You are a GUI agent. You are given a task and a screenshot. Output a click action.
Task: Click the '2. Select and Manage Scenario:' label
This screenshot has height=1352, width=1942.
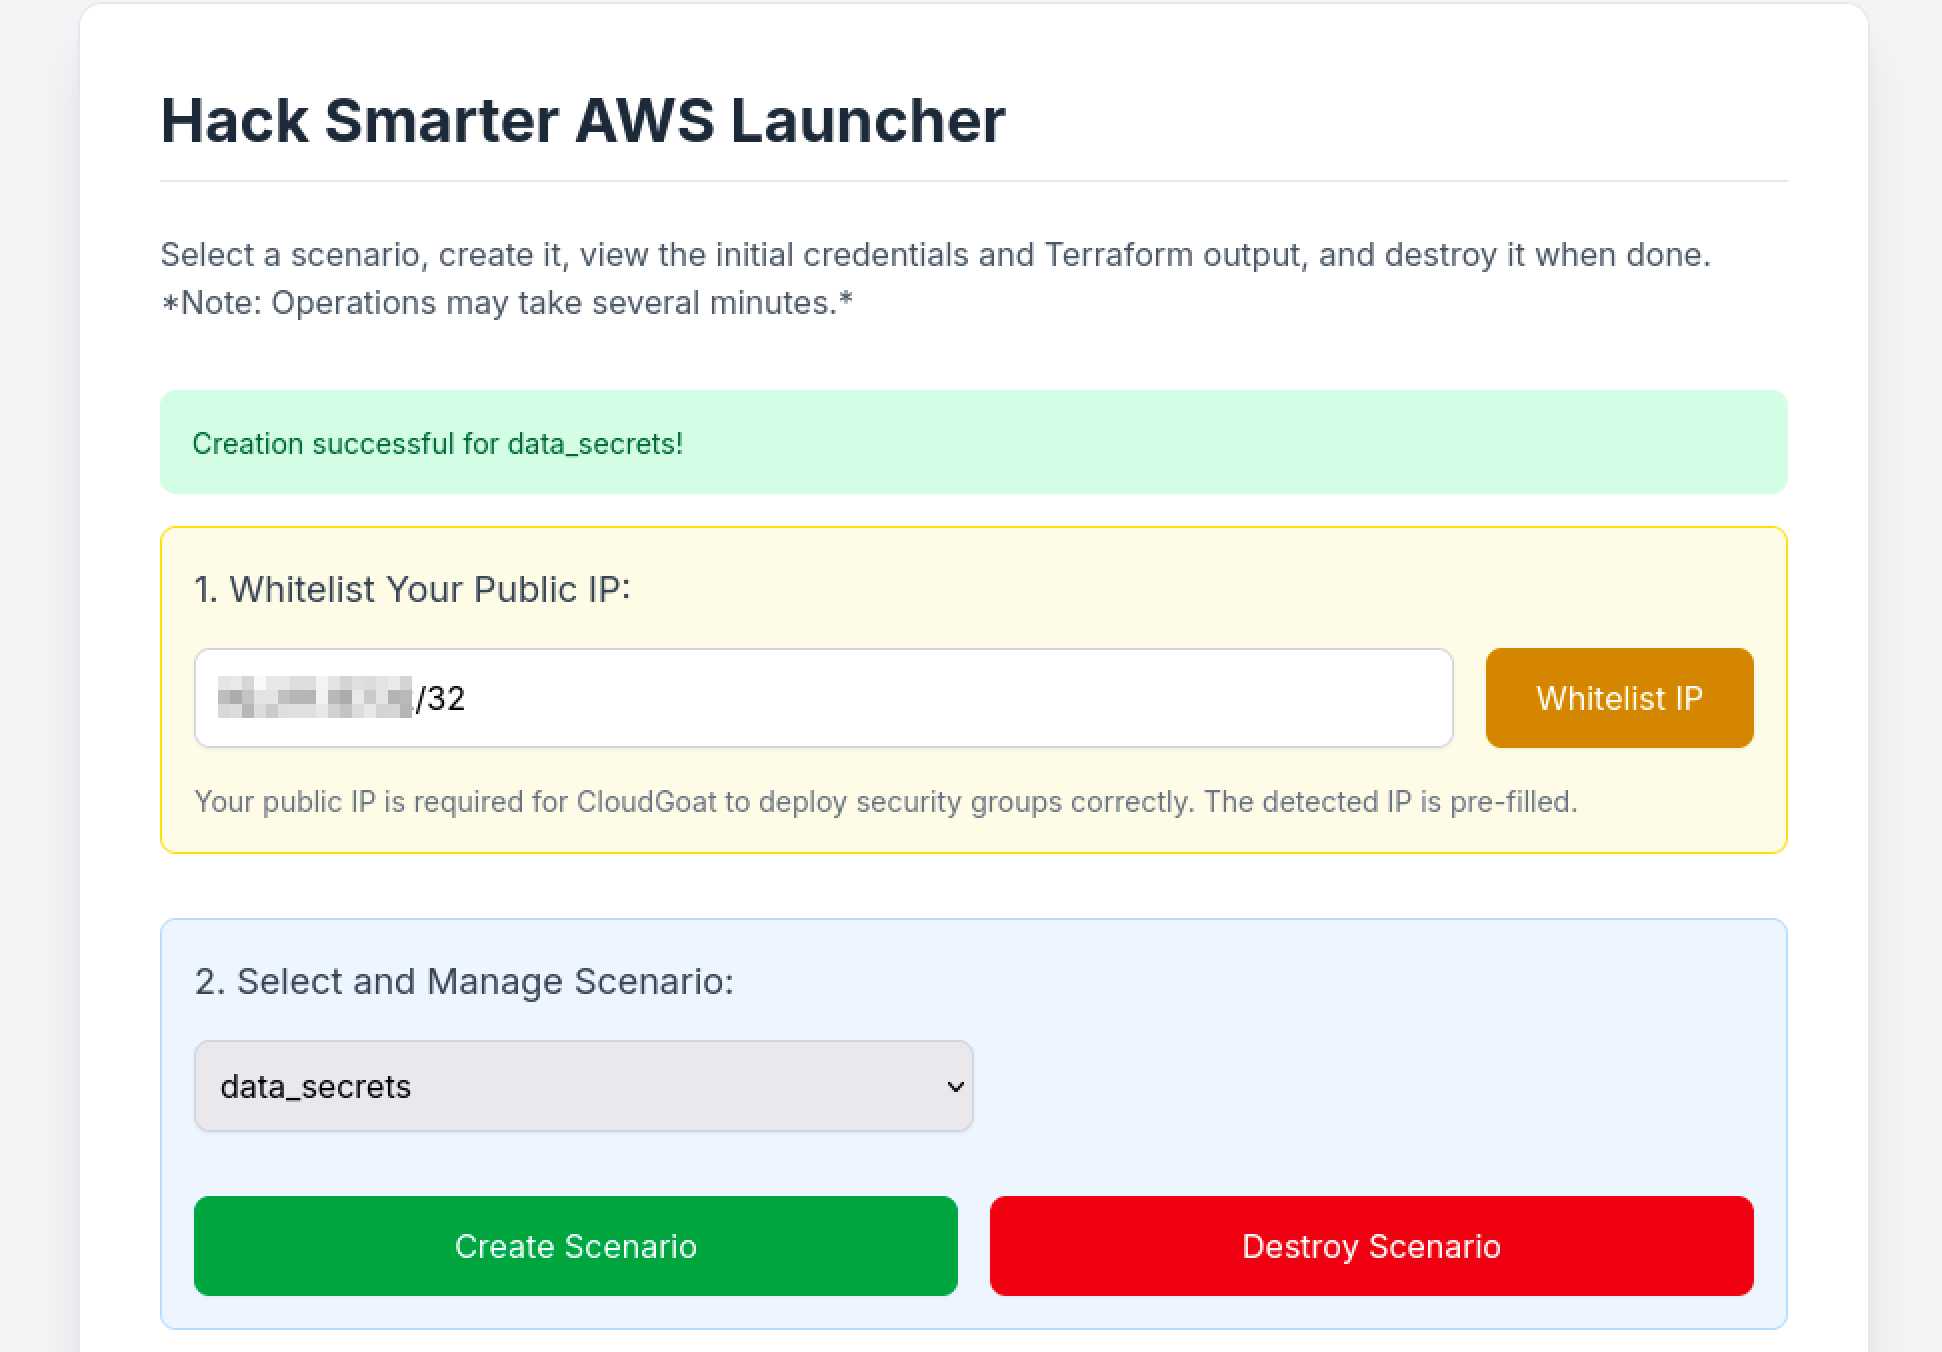(x=464, y=981)
